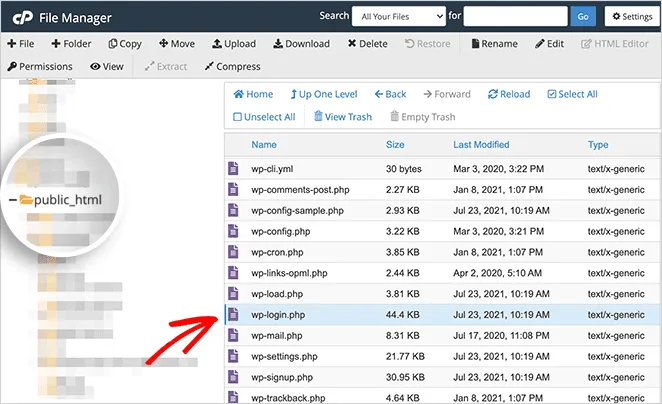
Task: Select wp-load.php file name
Action: [277, 294]
